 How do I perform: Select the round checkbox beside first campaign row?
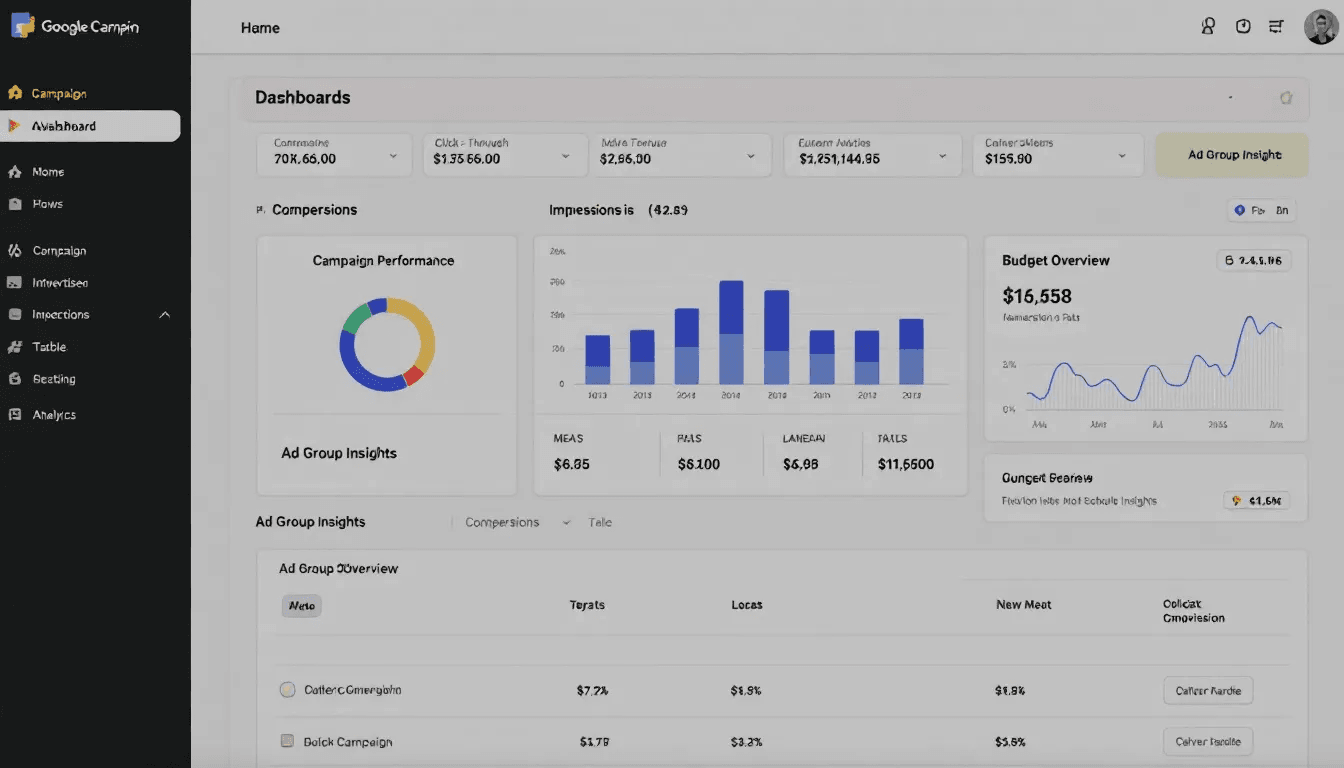click(x=287, y=690)
